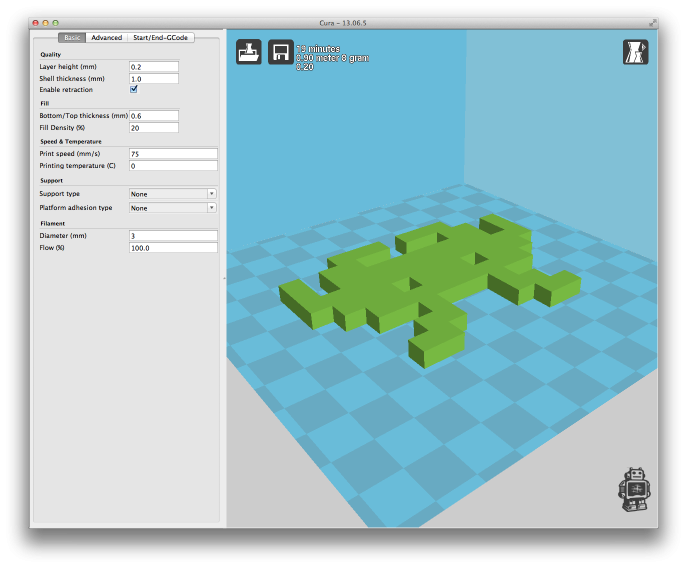Open the Support type dropdown
This screenshot has height=568, width=687.
coord(173,194)
